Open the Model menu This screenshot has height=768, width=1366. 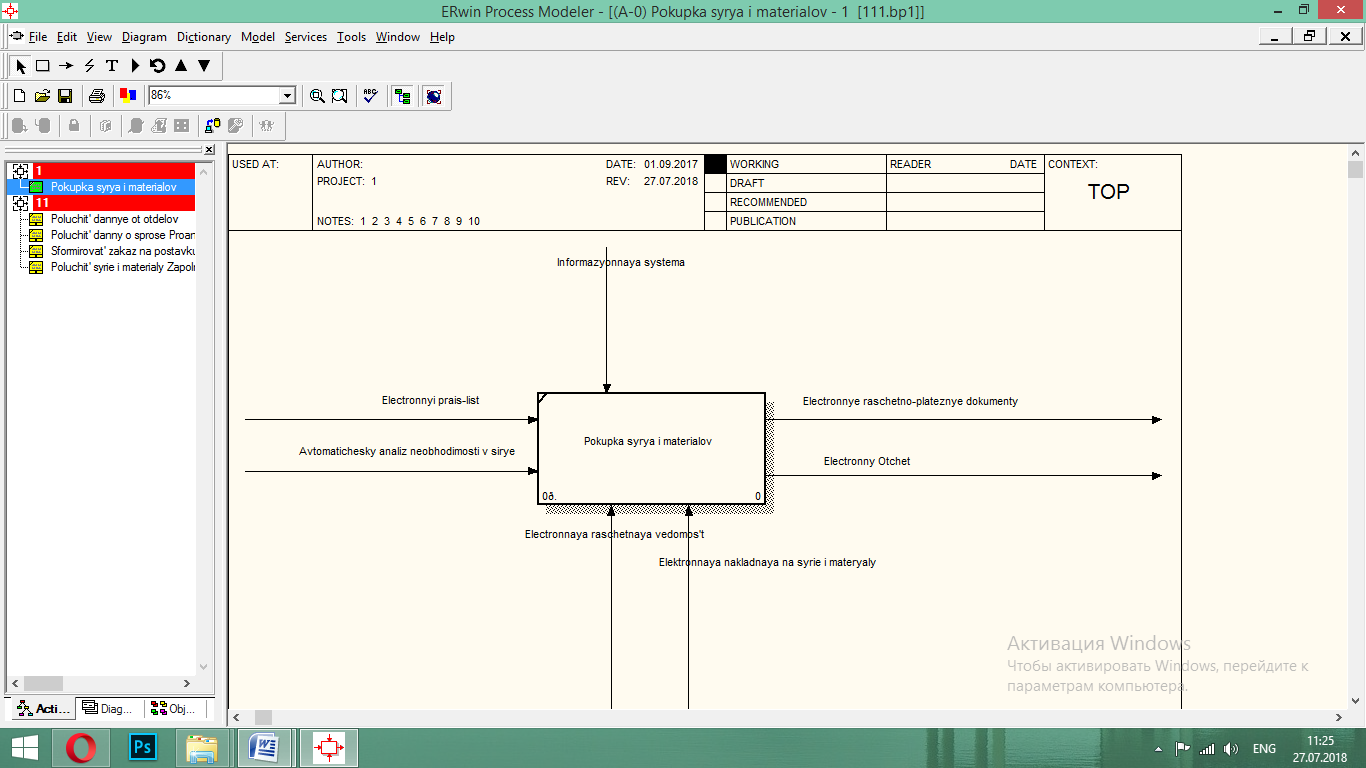click(x=258, y=37)
